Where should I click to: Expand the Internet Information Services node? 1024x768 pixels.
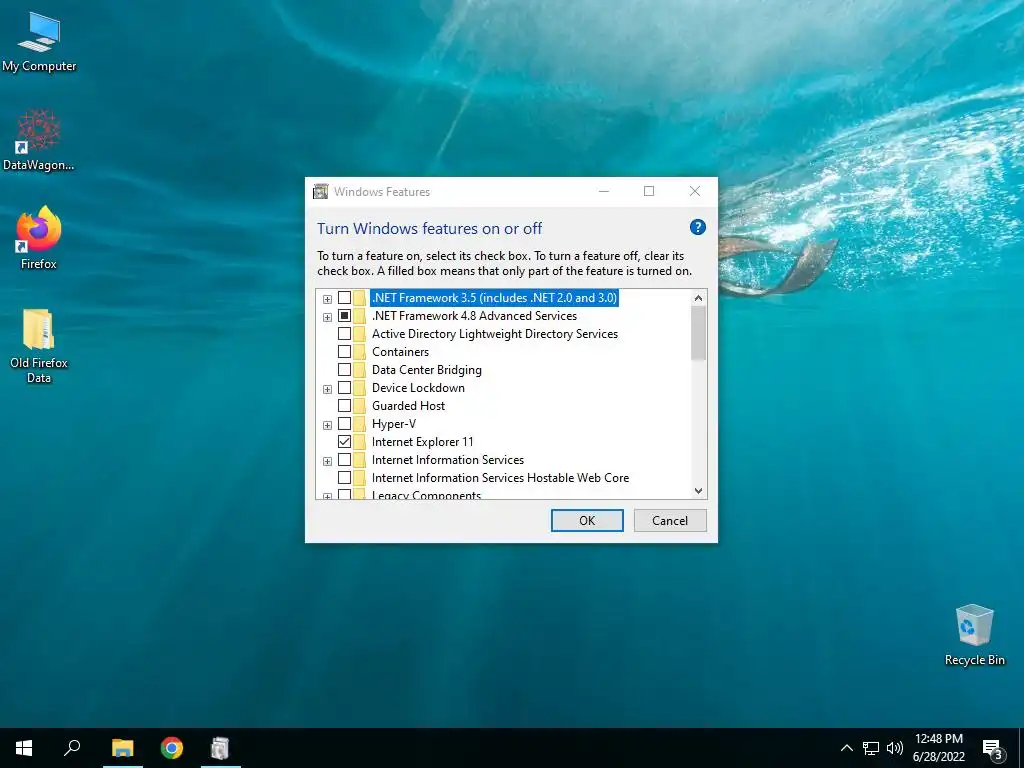(327, 461)
